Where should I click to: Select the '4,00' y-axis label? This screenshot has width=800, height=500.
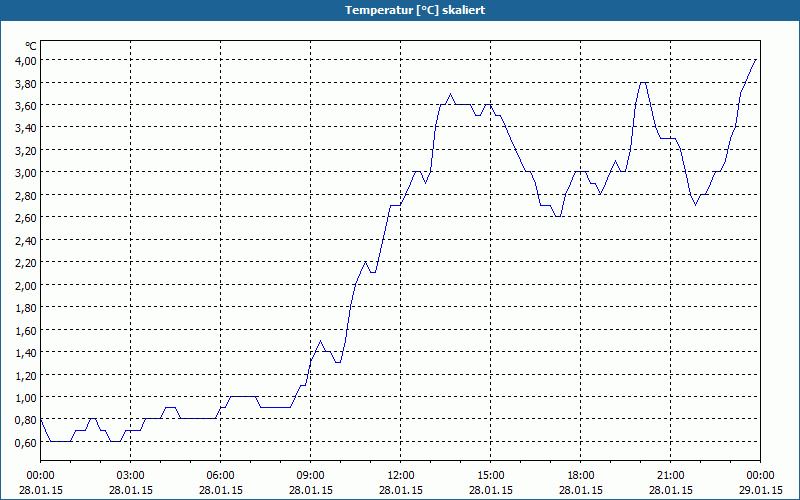click(26, 60)
